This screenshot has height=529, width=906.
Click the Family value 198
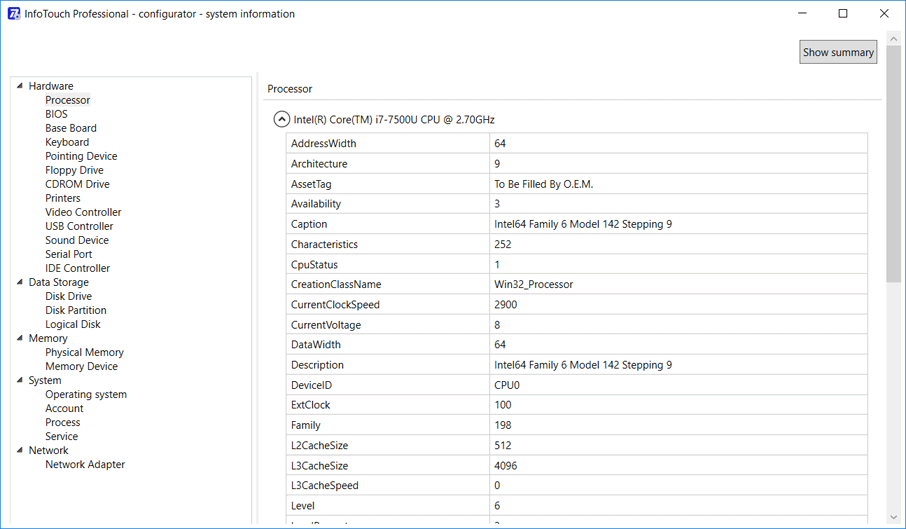click(503, 425)
